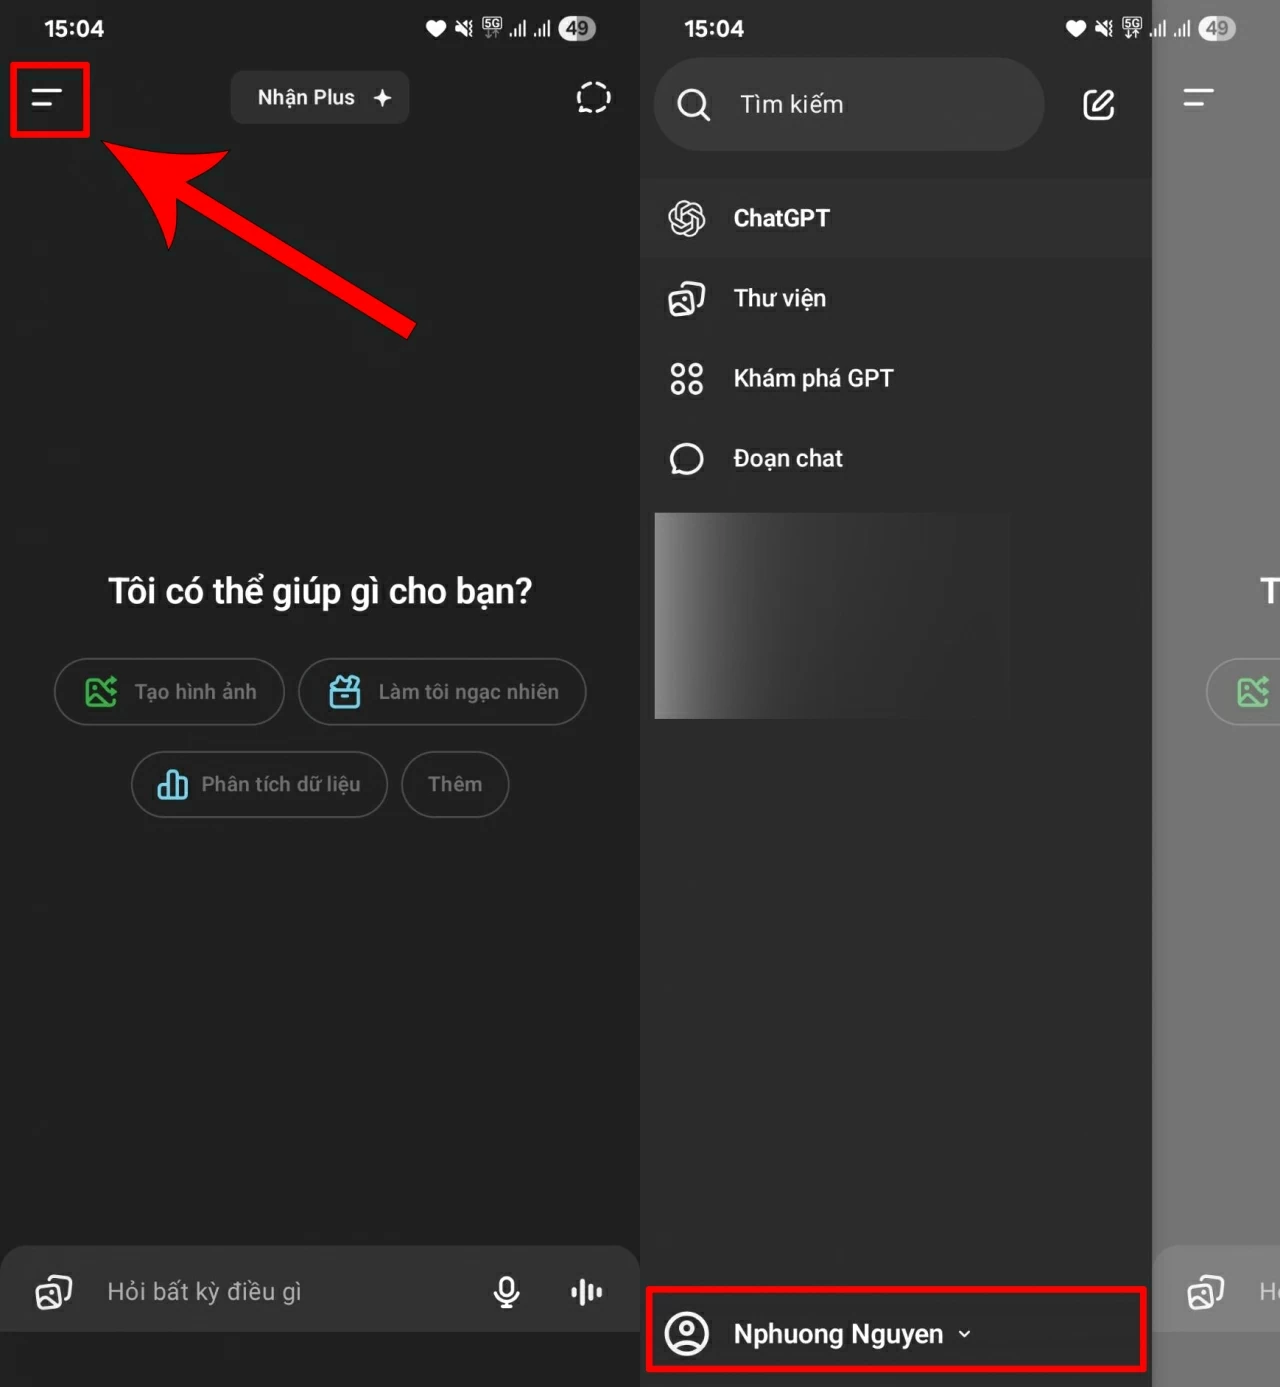Start voice mode with the waveform icon
This screenshot has width=1280, height=1387.
click(586, 1292)
